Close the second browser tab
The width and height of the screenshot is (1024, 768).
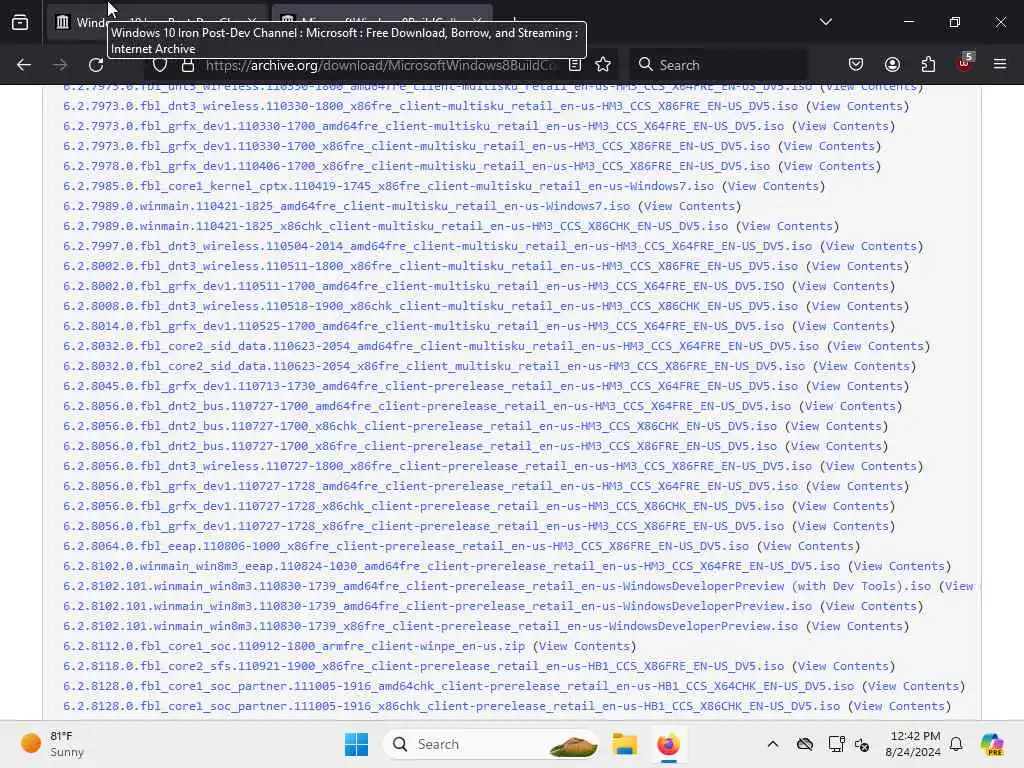(x=477, y=22)
